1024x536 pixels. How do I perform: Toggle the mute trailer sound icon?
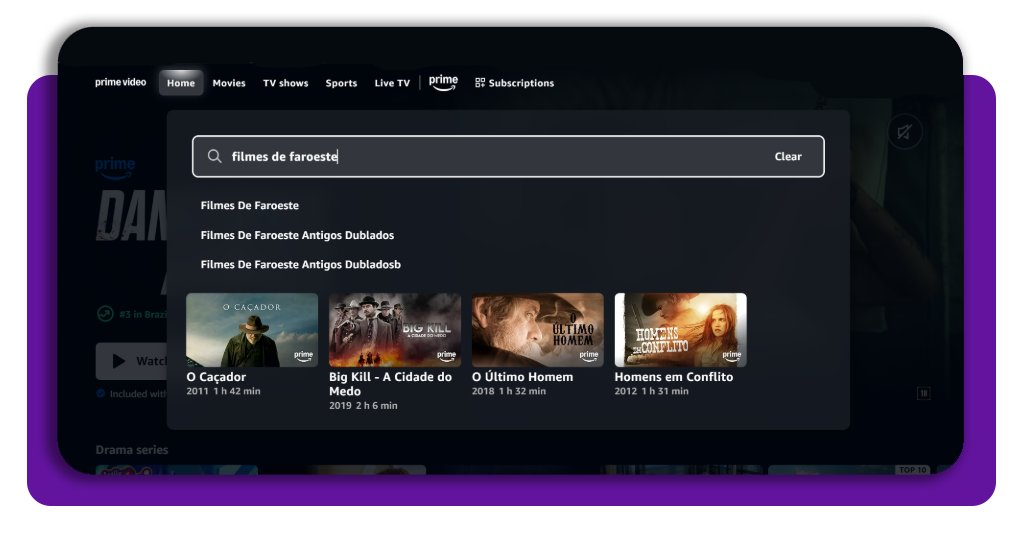(x=904, y=133)
